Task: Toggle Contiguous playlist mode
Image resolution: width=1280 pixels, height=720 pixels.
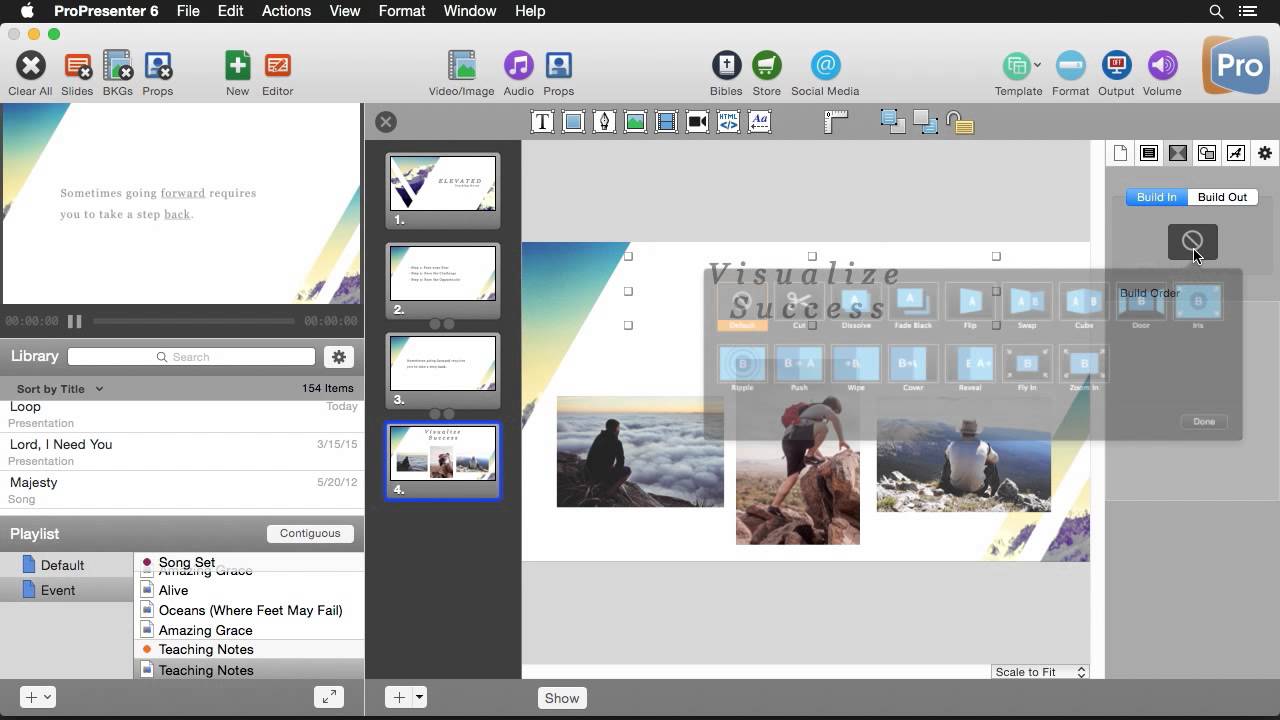Action: [310, 533]
